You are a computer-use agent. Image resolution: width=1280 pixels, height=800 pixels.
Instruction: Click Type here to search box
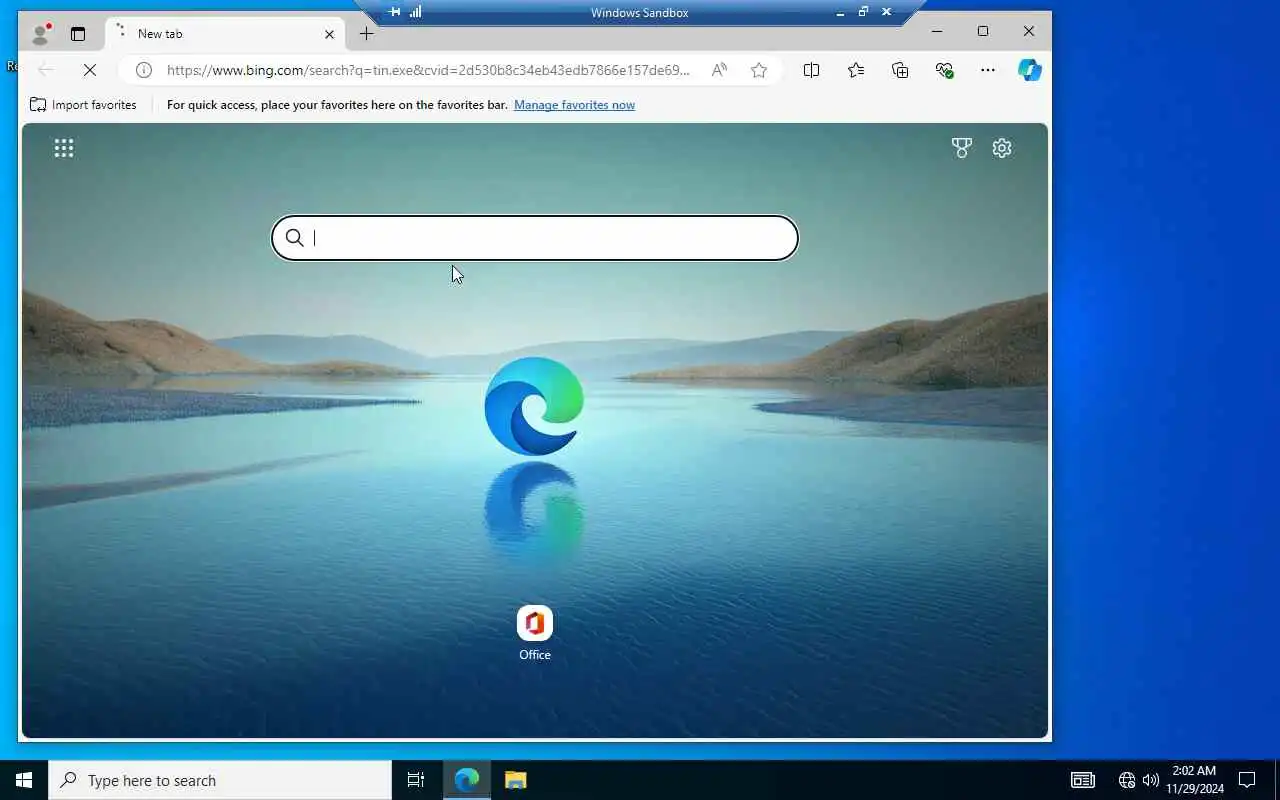pos(220,780)
